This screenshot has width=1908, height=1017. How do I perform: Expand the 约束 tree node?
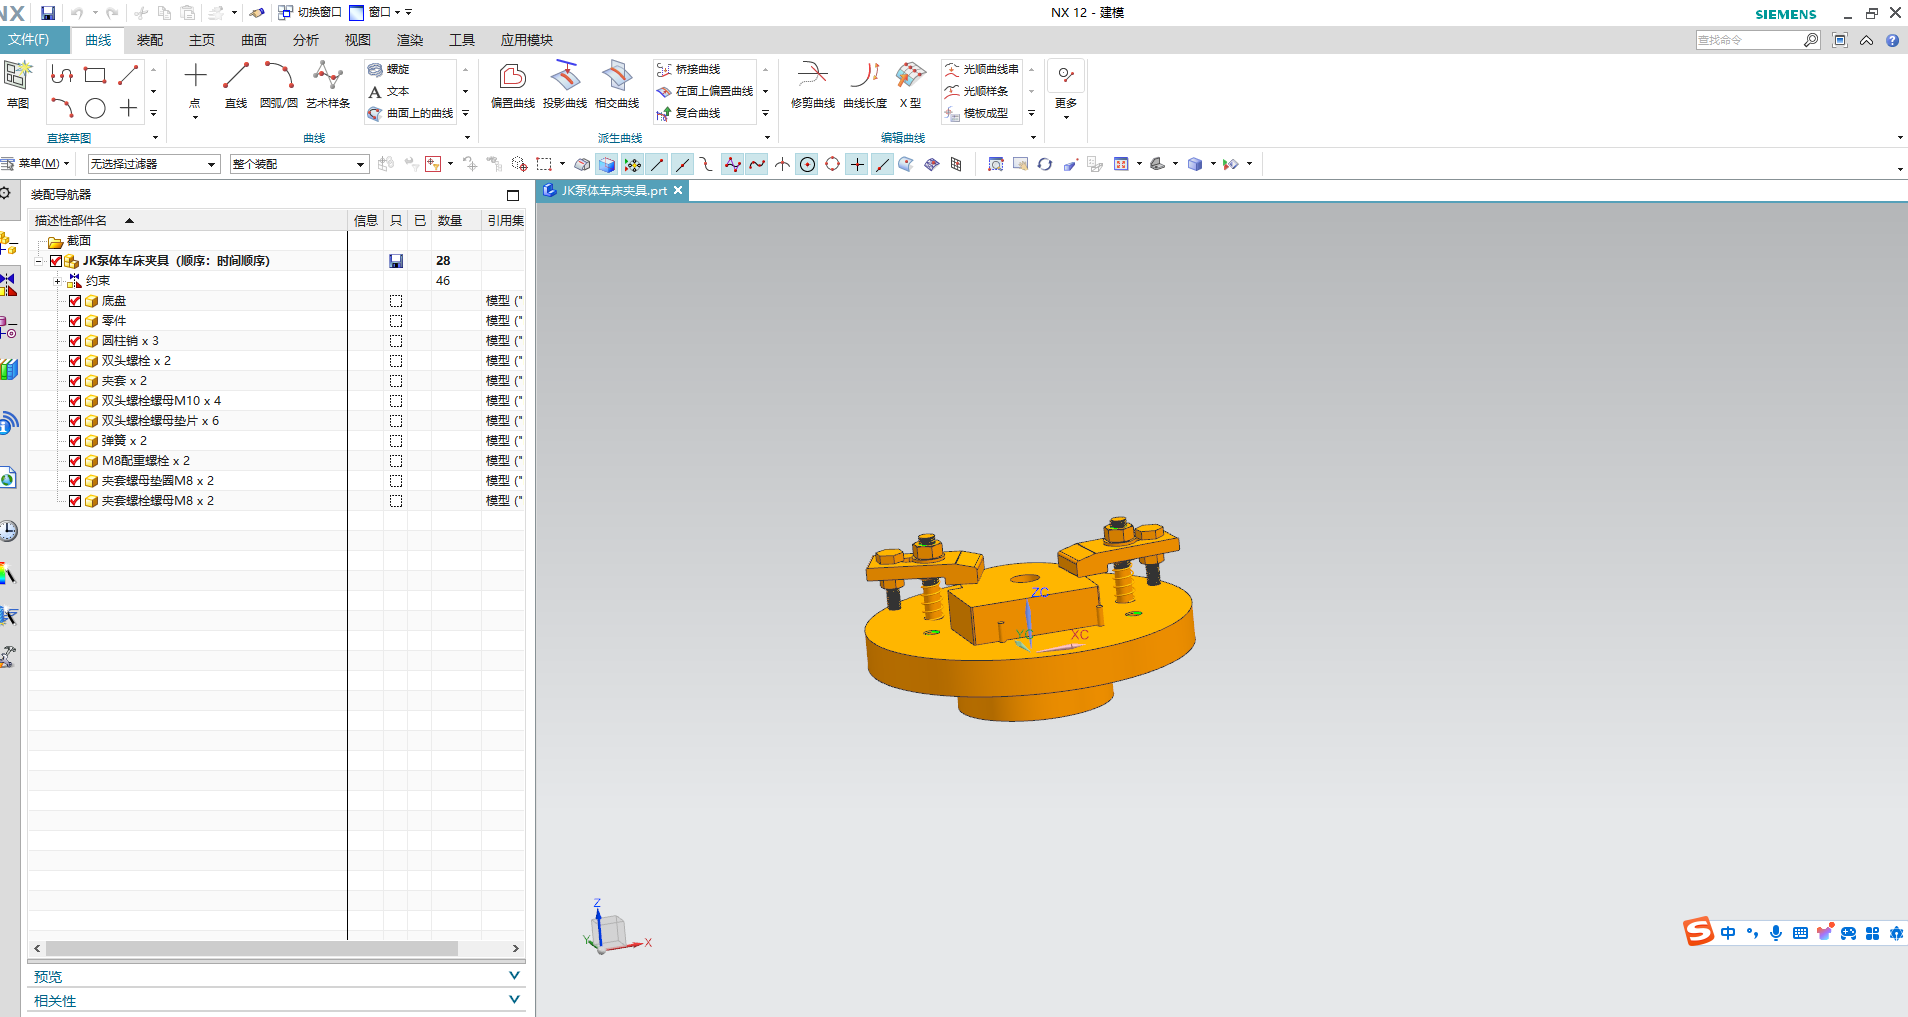[x=57, y=281]
